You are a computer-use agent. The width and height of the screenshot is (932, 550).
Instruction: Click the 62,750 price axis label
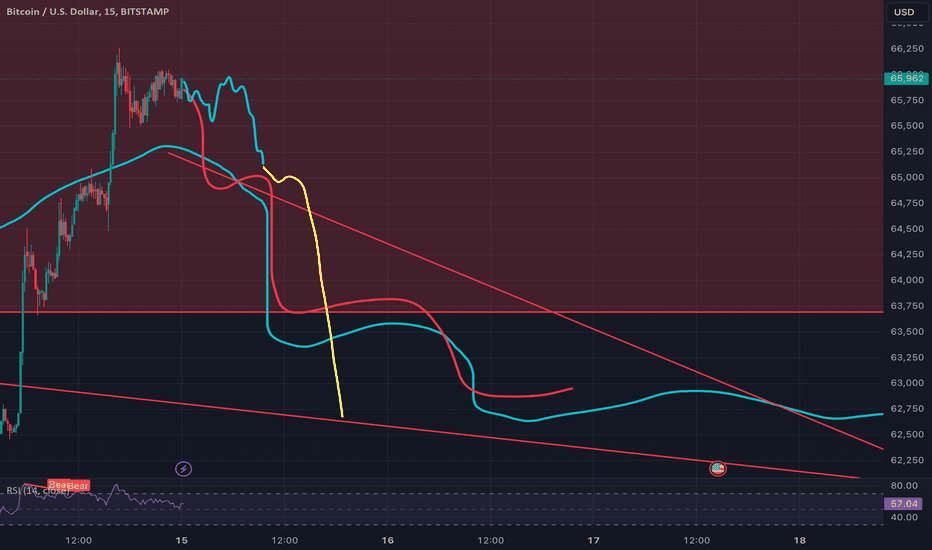point(906,408)
